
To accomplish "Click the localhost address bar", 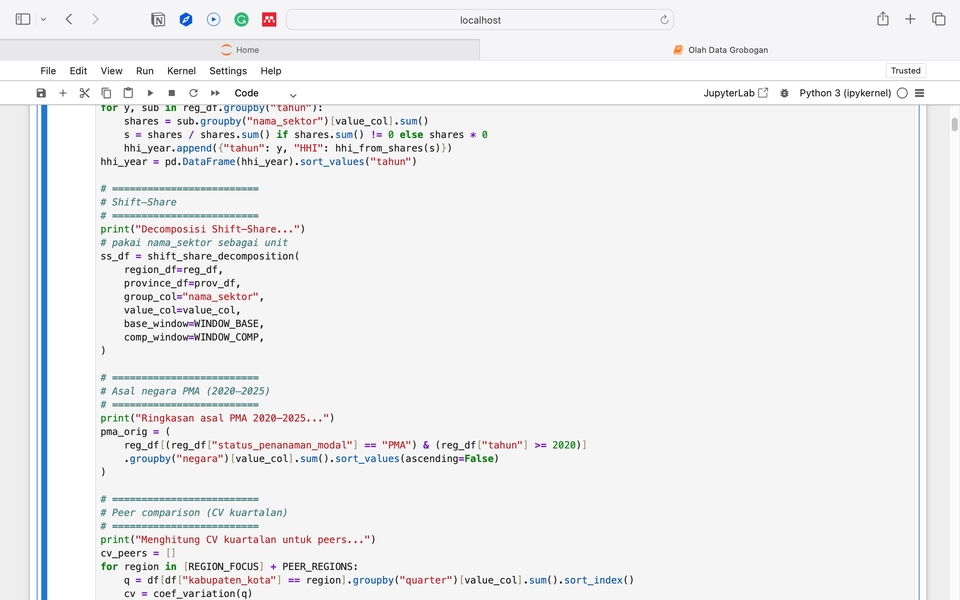I will click(x=480, y=19).
